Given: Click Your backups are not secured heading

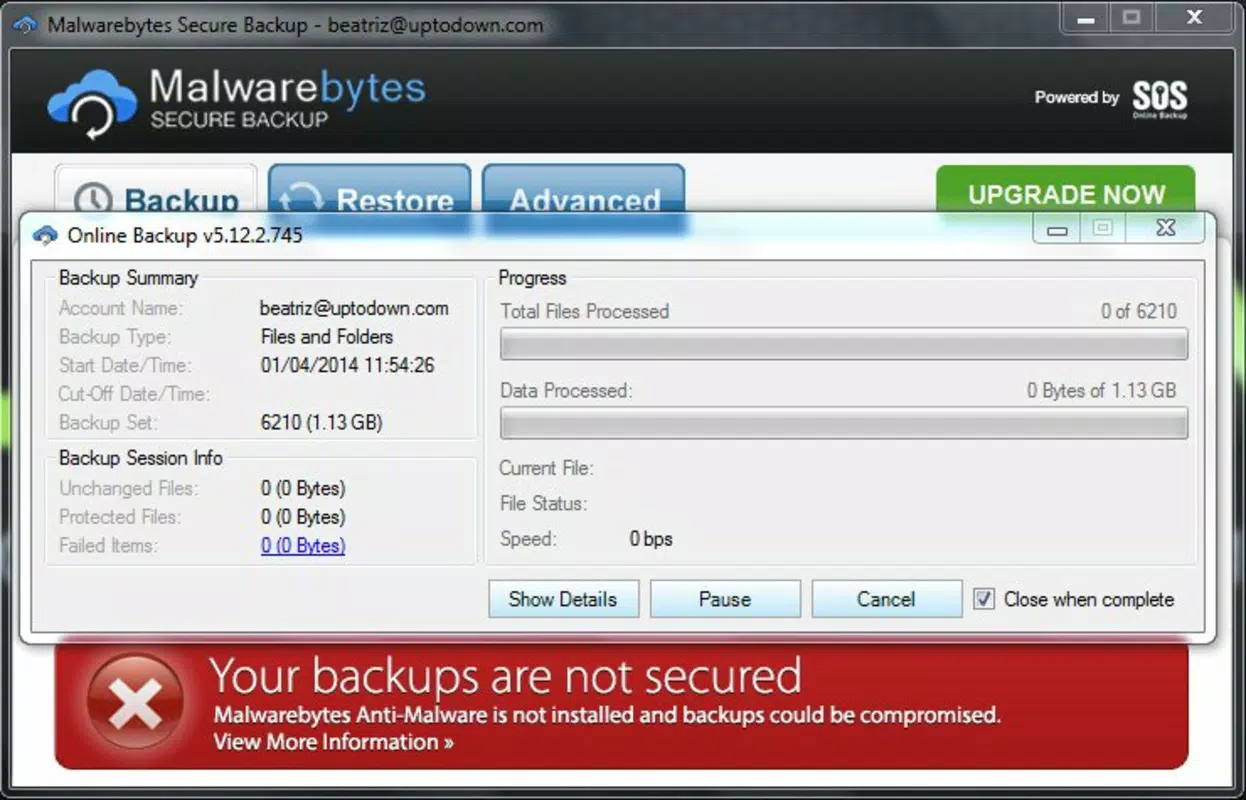Looking at the screenshot, I should point(506,677).
